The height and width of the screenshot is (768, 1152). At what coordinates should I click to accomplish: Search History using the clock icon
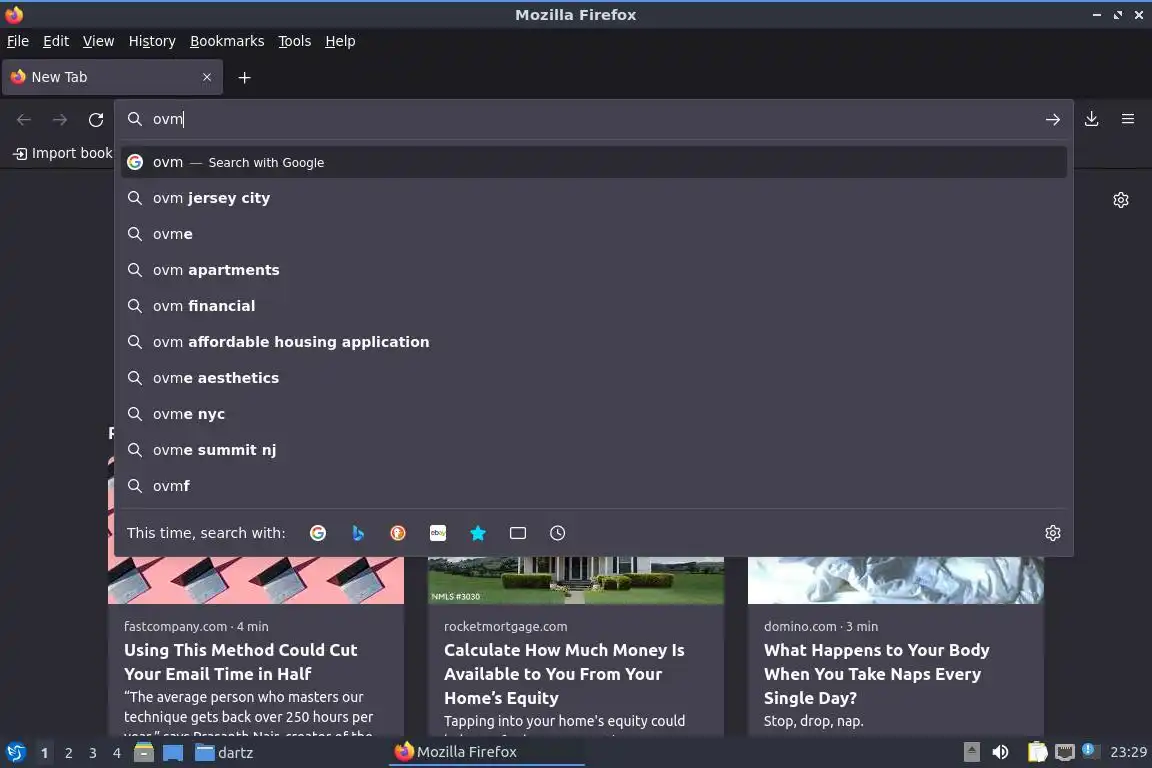tap(558, 533)
